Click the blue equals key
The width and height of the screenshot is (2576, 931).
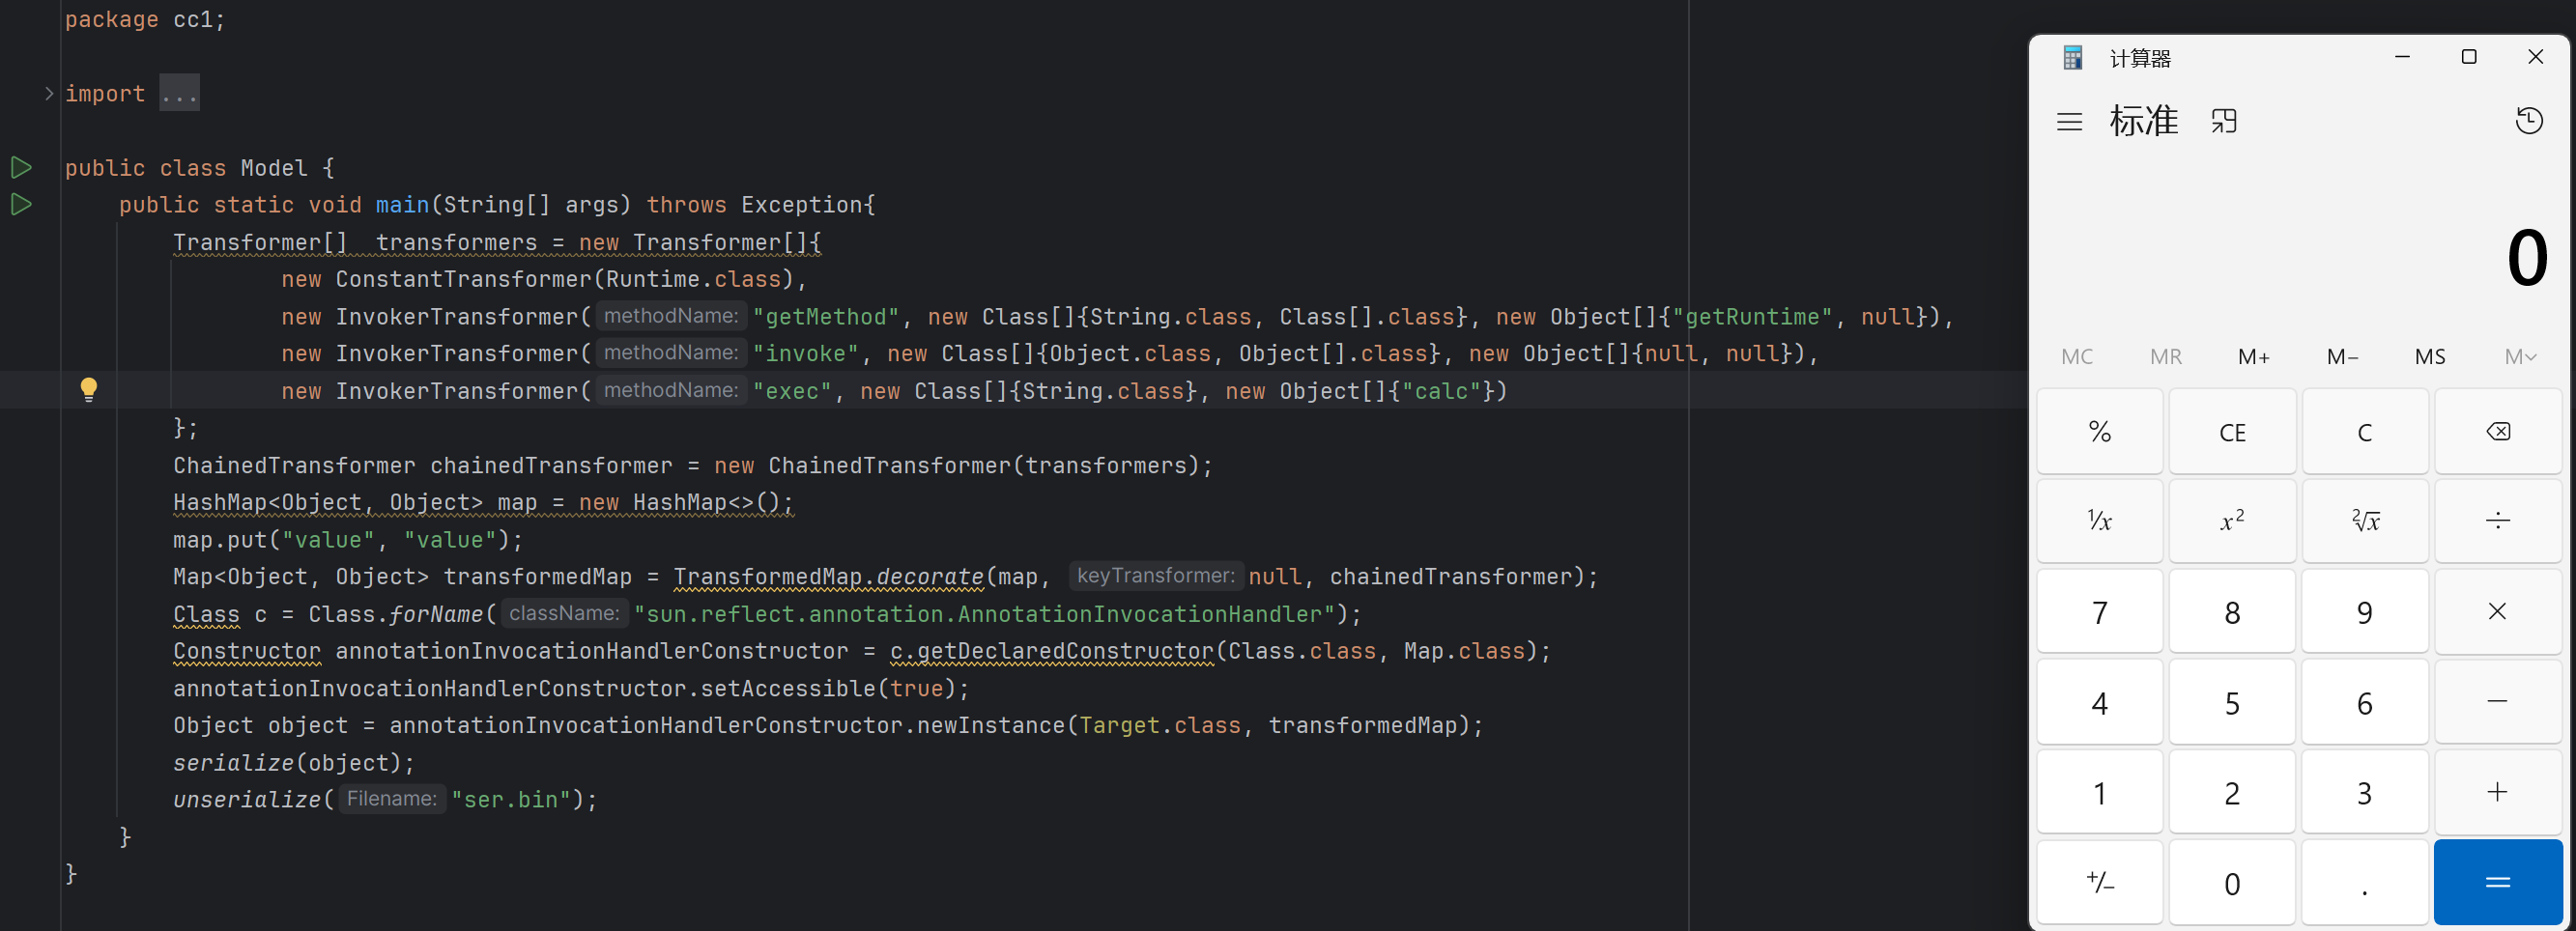pyautogui.click(x=2497, y=882)
